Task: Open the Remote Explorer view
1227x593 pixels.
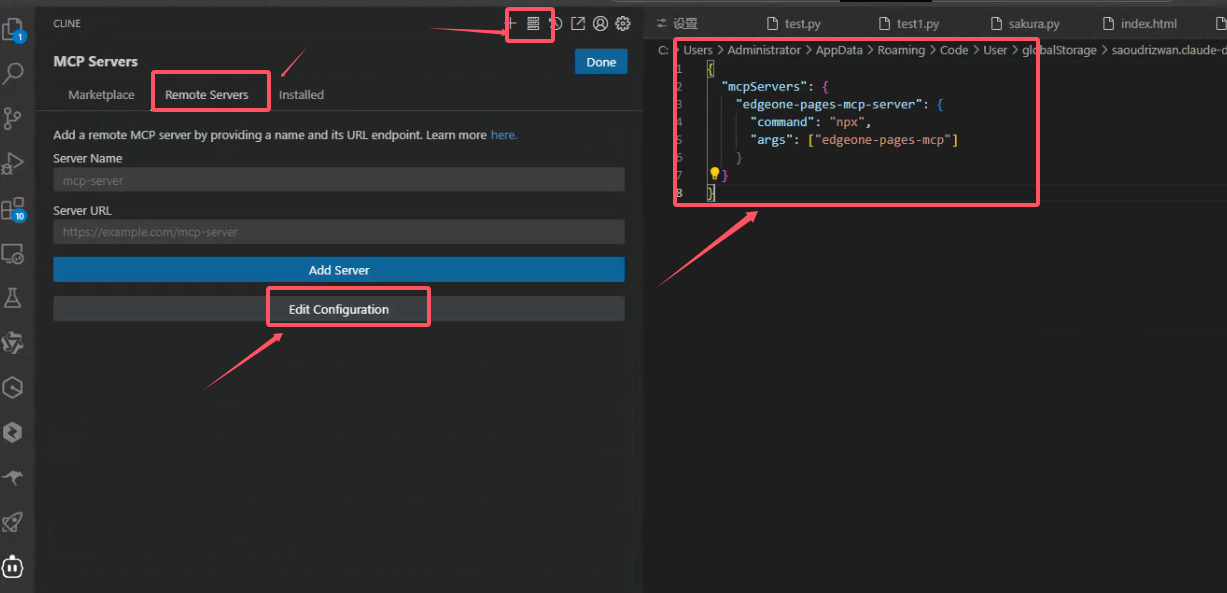Action: [13, 254]
